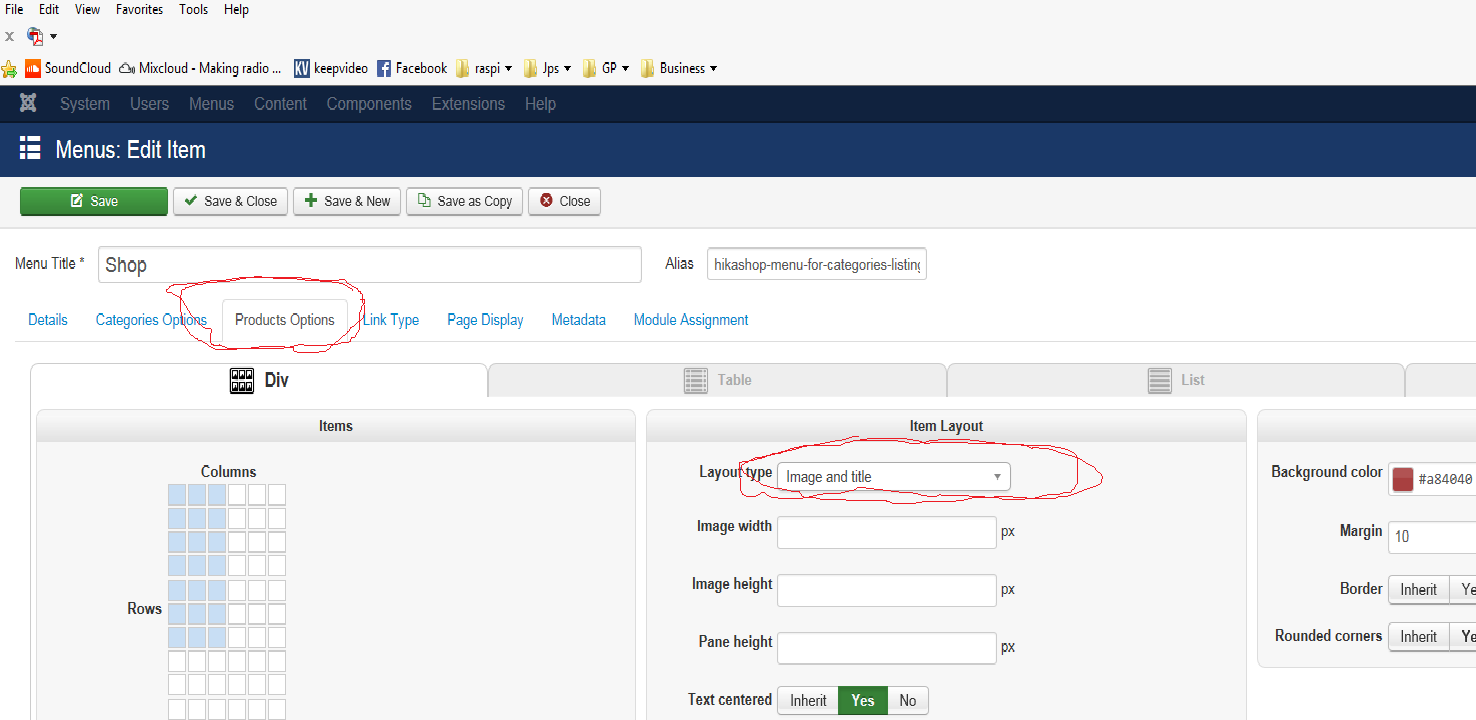
Task: Click the PDF converter toolbar icon
Action: [35, 37]
